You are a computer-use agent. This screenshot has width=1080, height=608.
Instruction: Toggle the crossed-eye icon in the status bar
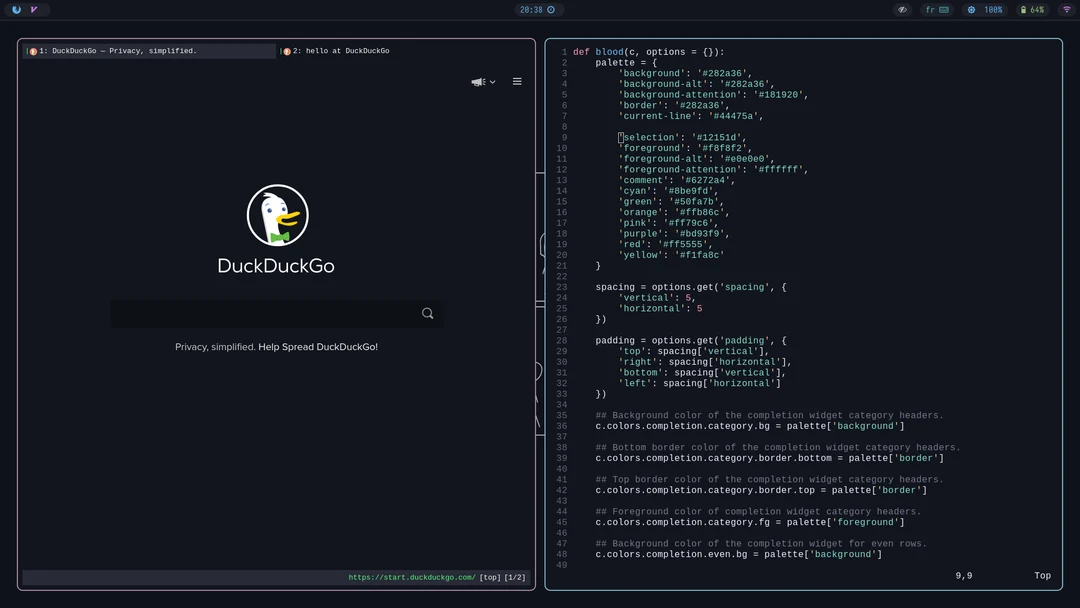901,9
